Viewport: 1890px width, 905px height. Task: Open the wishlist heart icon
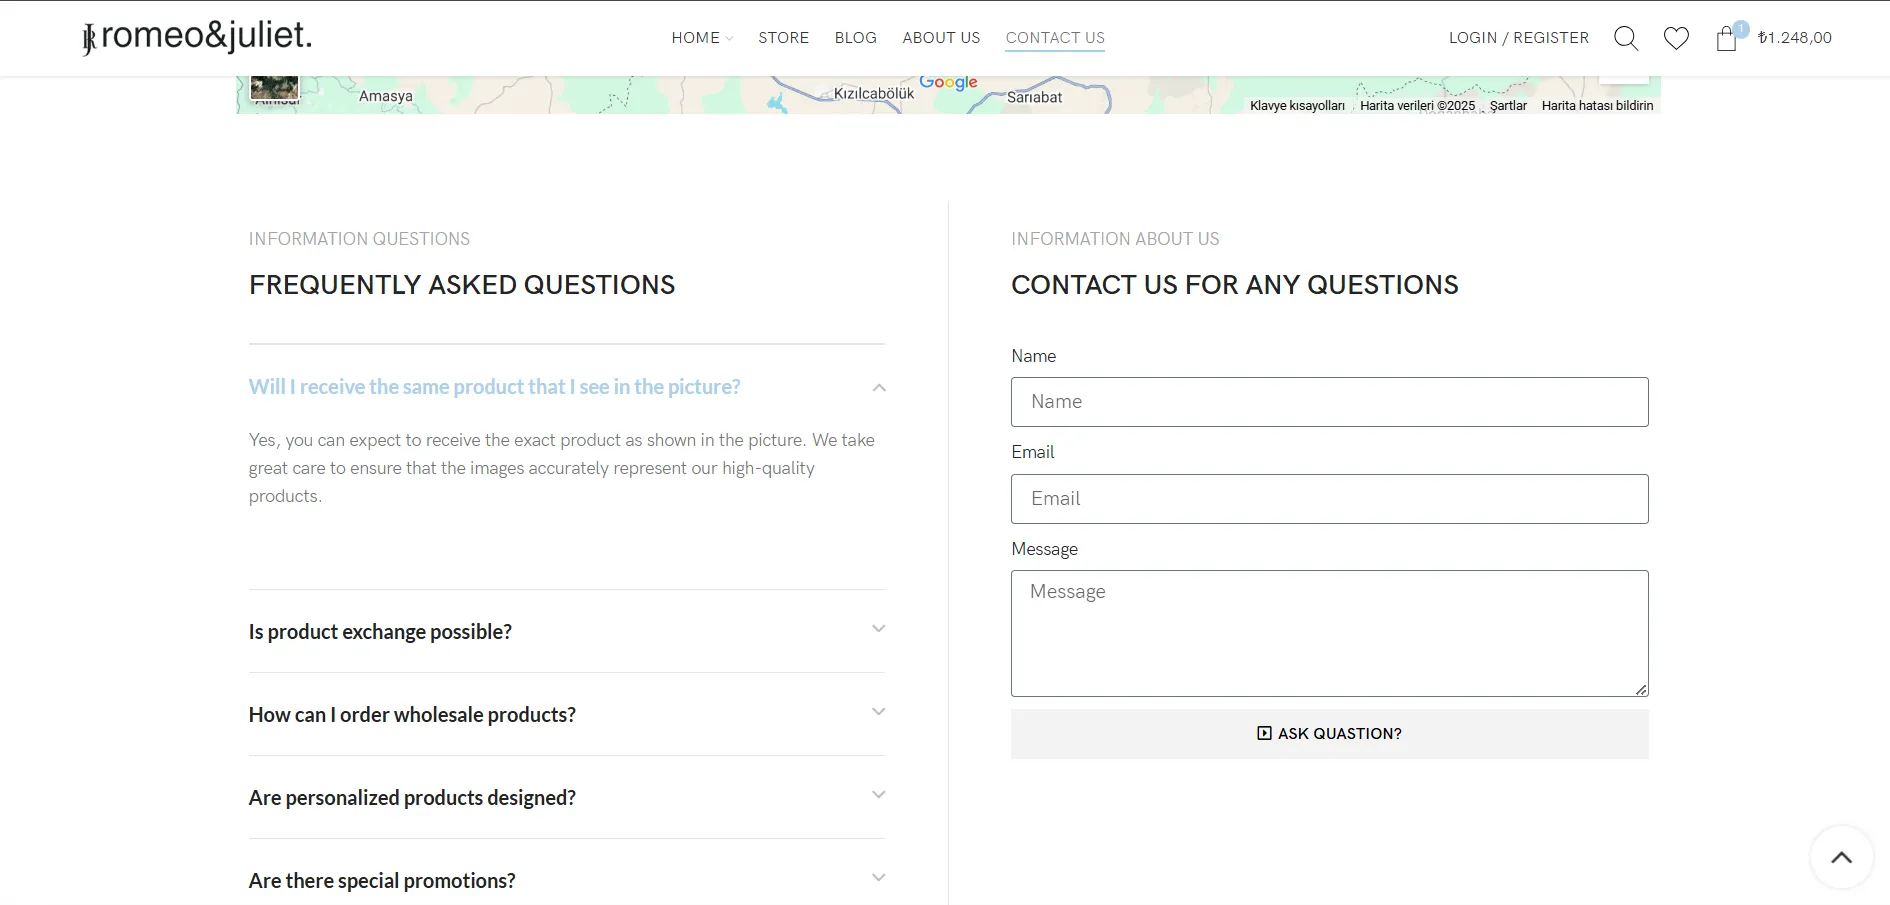pos(1676,38)
